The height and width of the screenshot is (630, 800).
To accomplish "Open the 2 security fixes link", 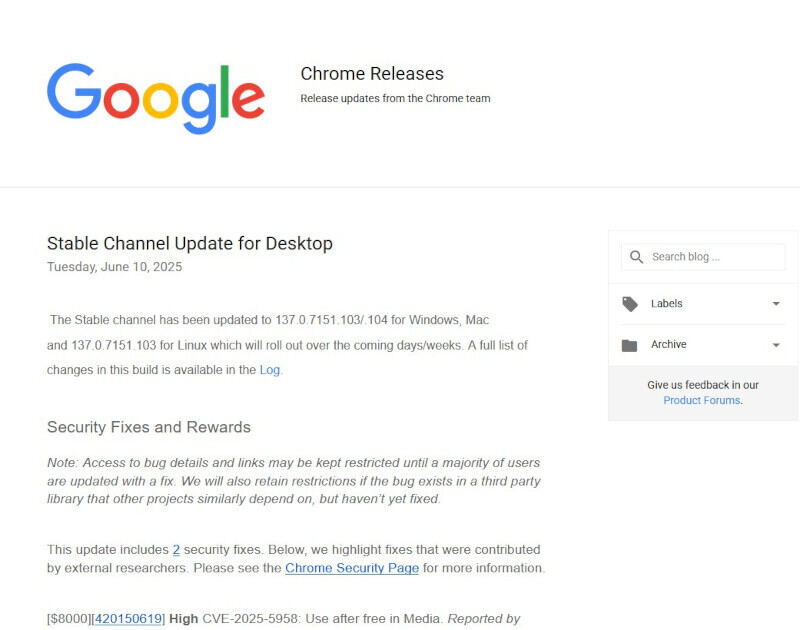I will 176,549.
